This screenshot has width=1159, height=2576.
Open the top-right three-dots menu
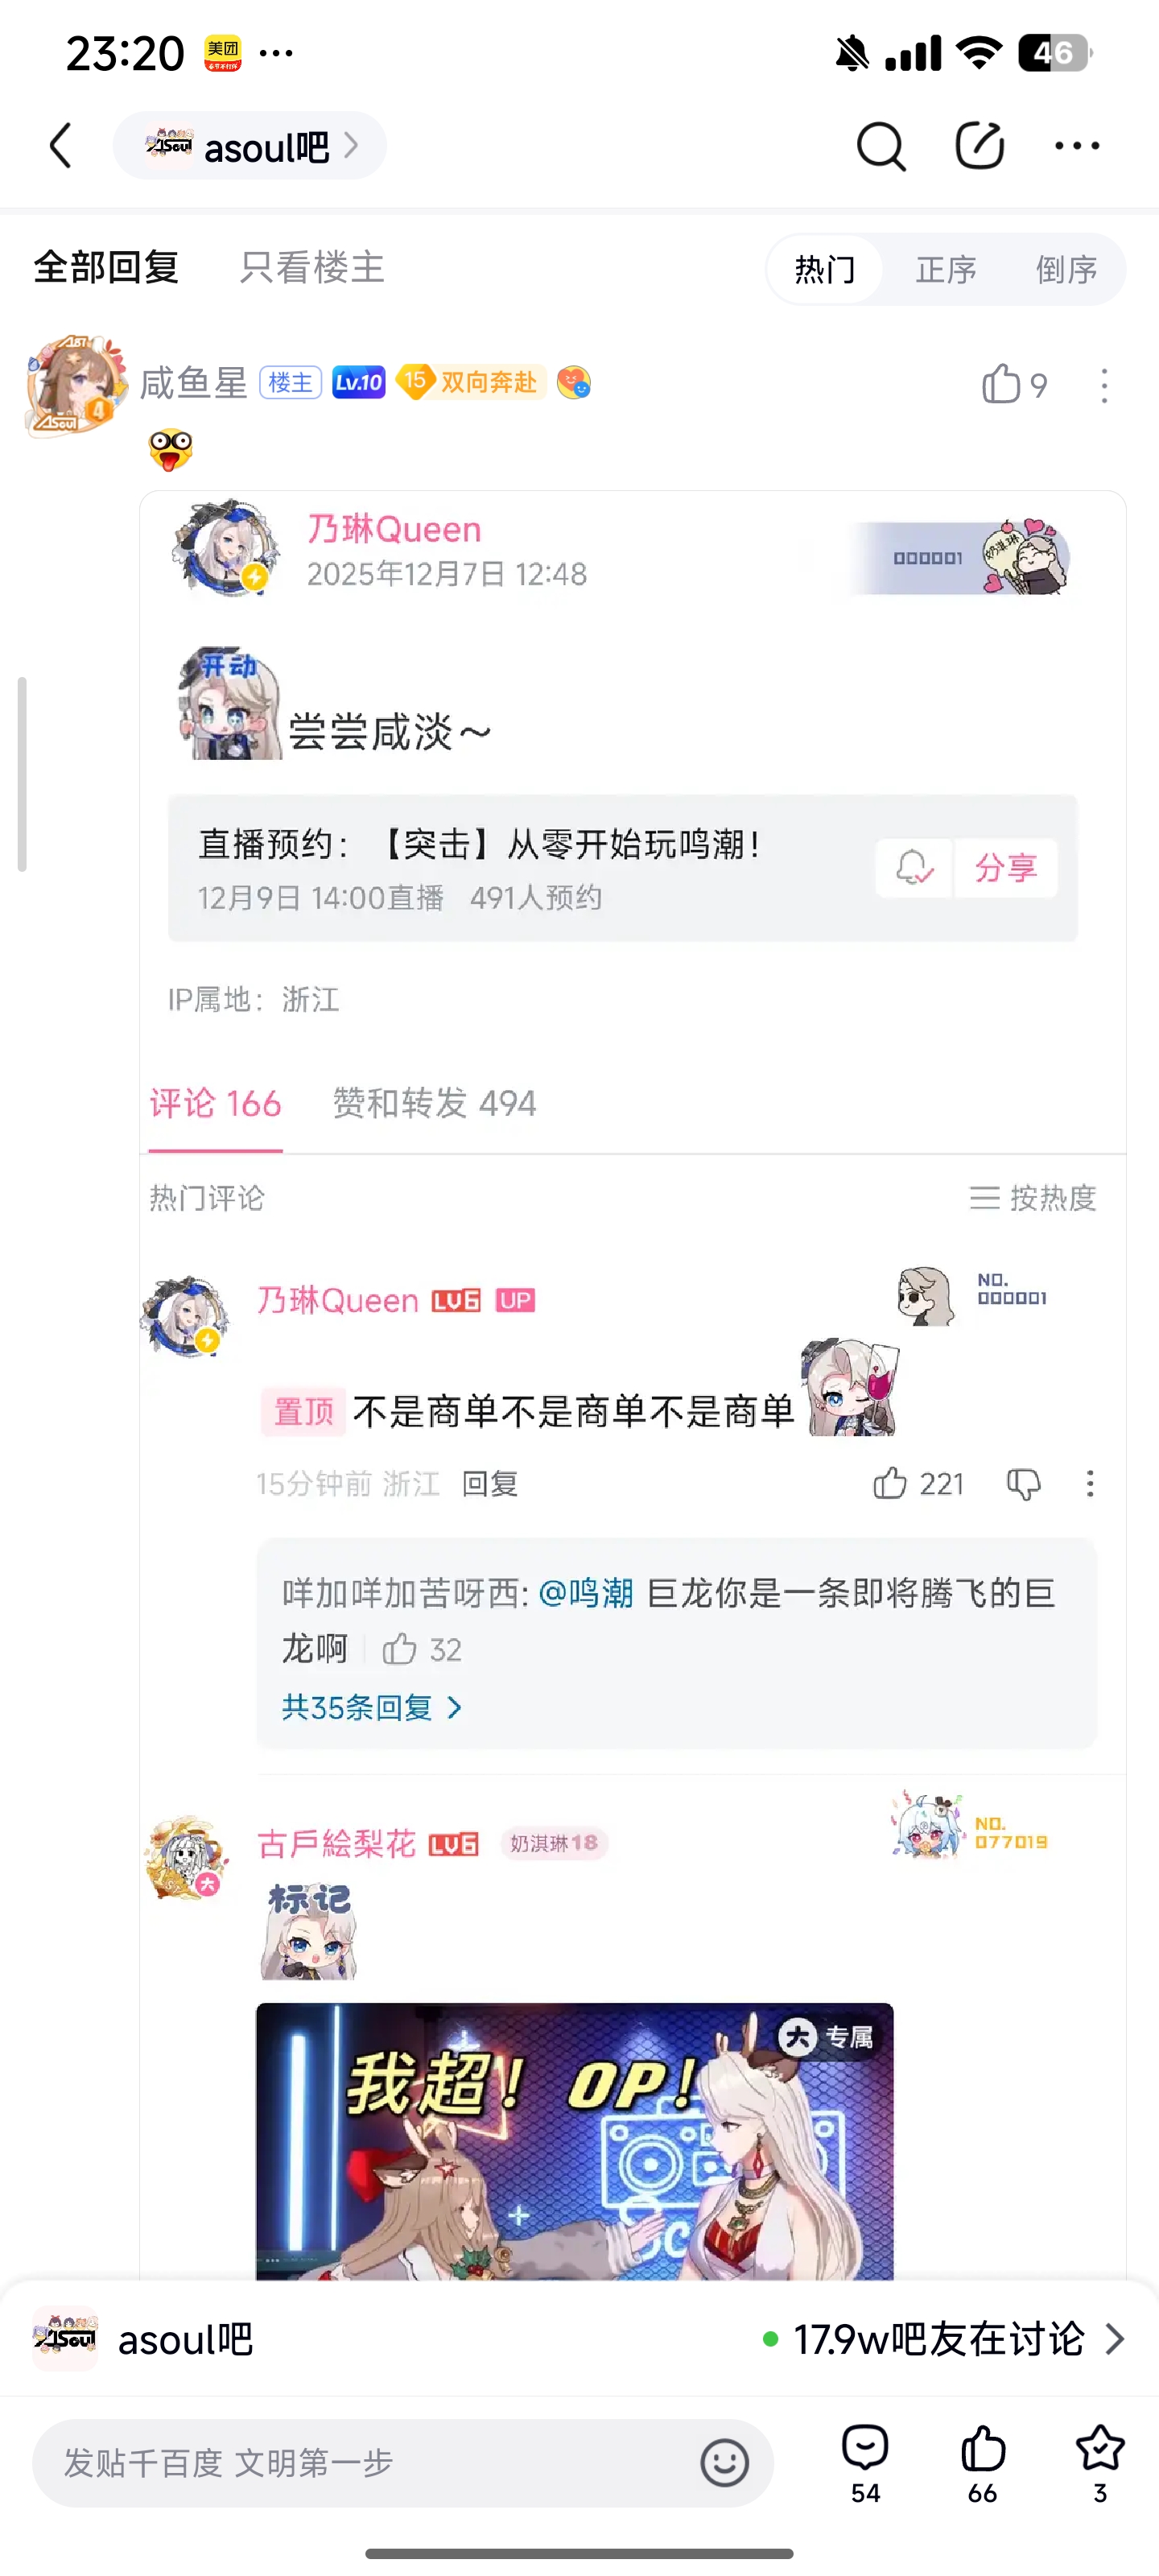coord(1077,146)
